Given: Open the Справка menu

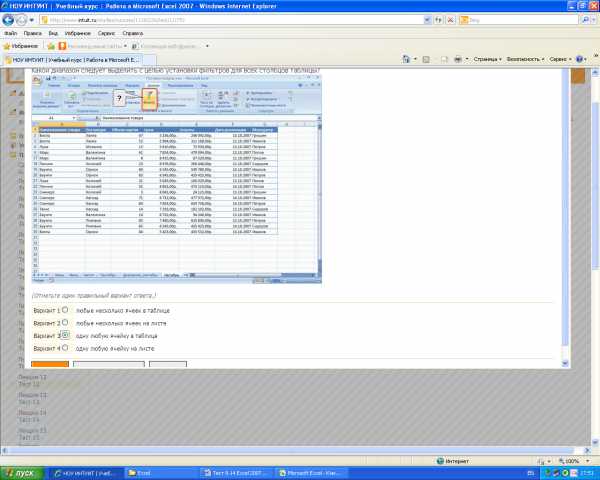Looking at the screenshot, I should pyautogui.click(x=132, y=34).
